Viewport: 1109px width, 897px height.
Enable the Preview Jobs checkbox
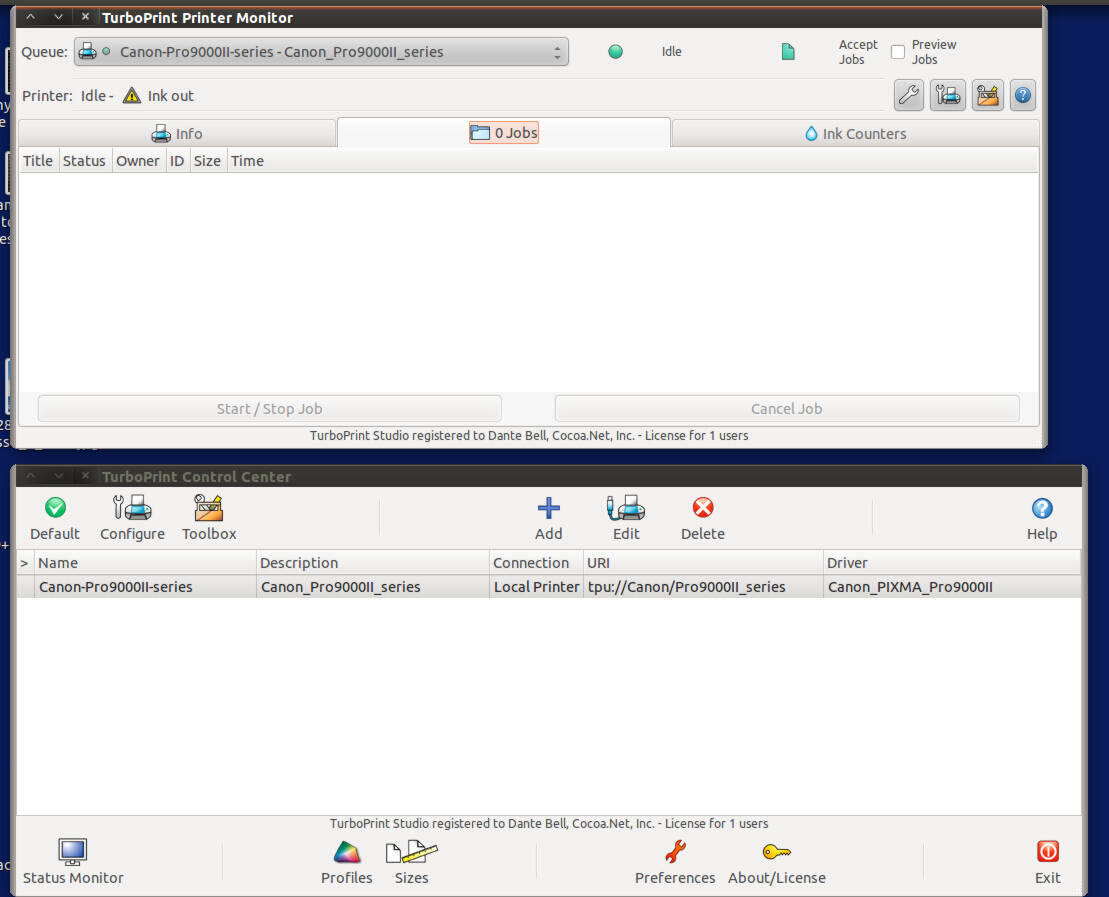[898, 52]
